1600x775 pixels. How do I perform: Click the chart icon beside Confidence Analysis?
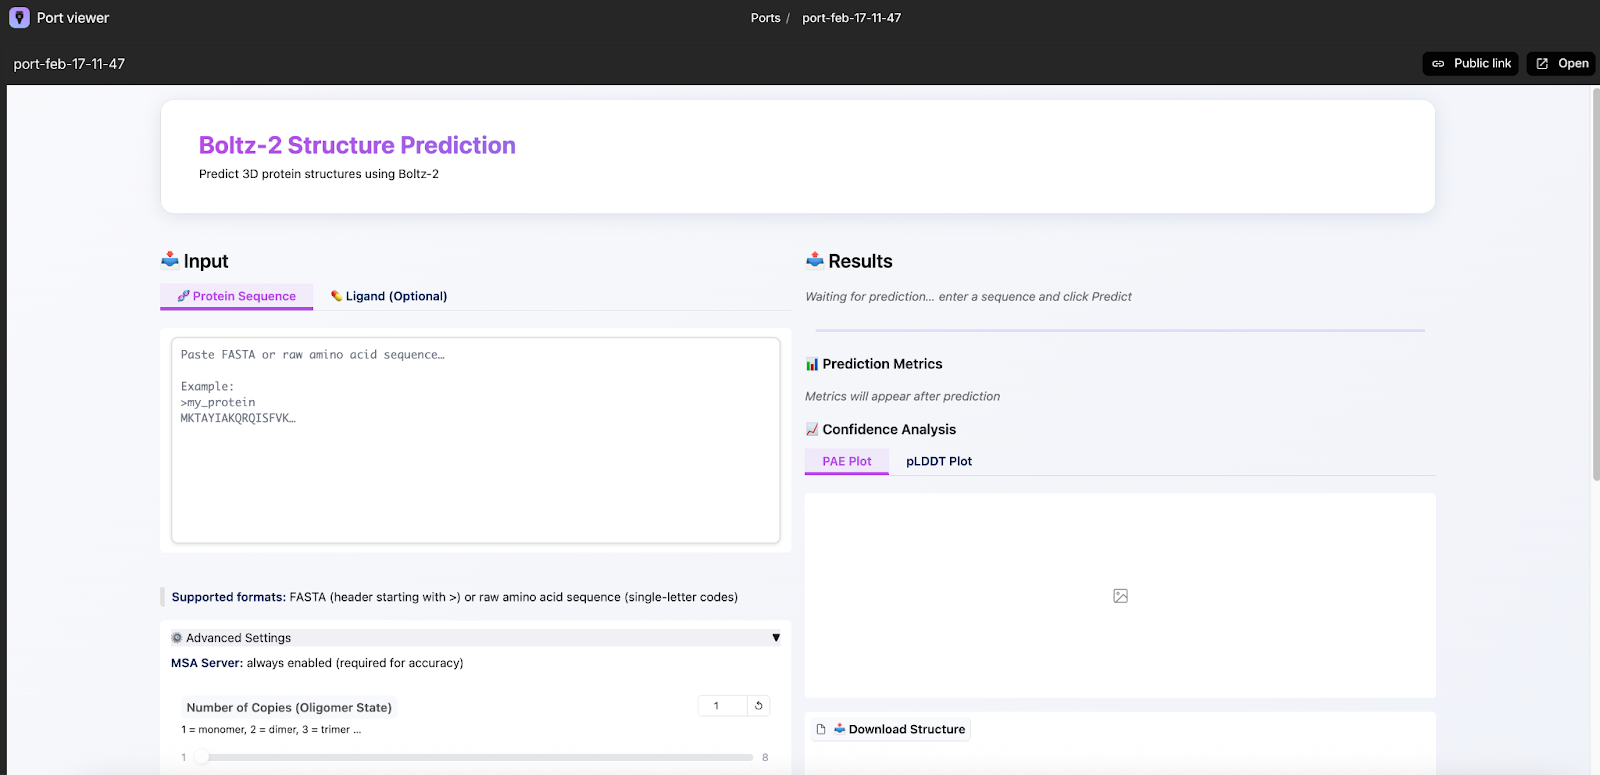(x=812, y=429)
